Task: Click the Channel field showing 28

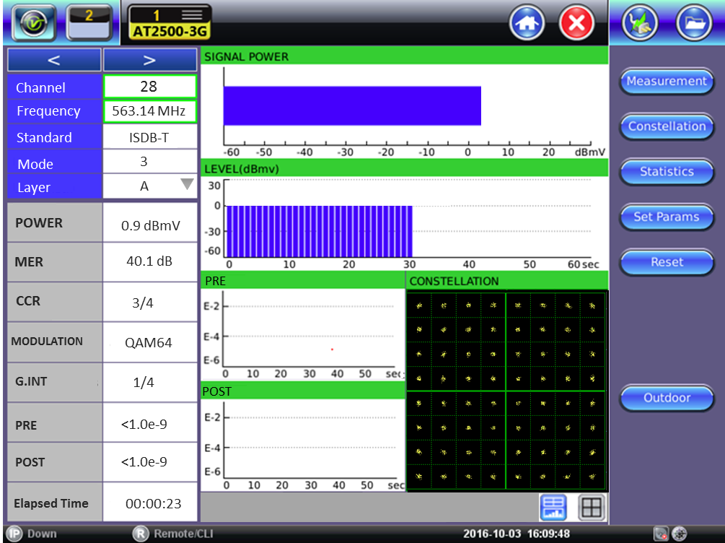Action: click(150, 87)
